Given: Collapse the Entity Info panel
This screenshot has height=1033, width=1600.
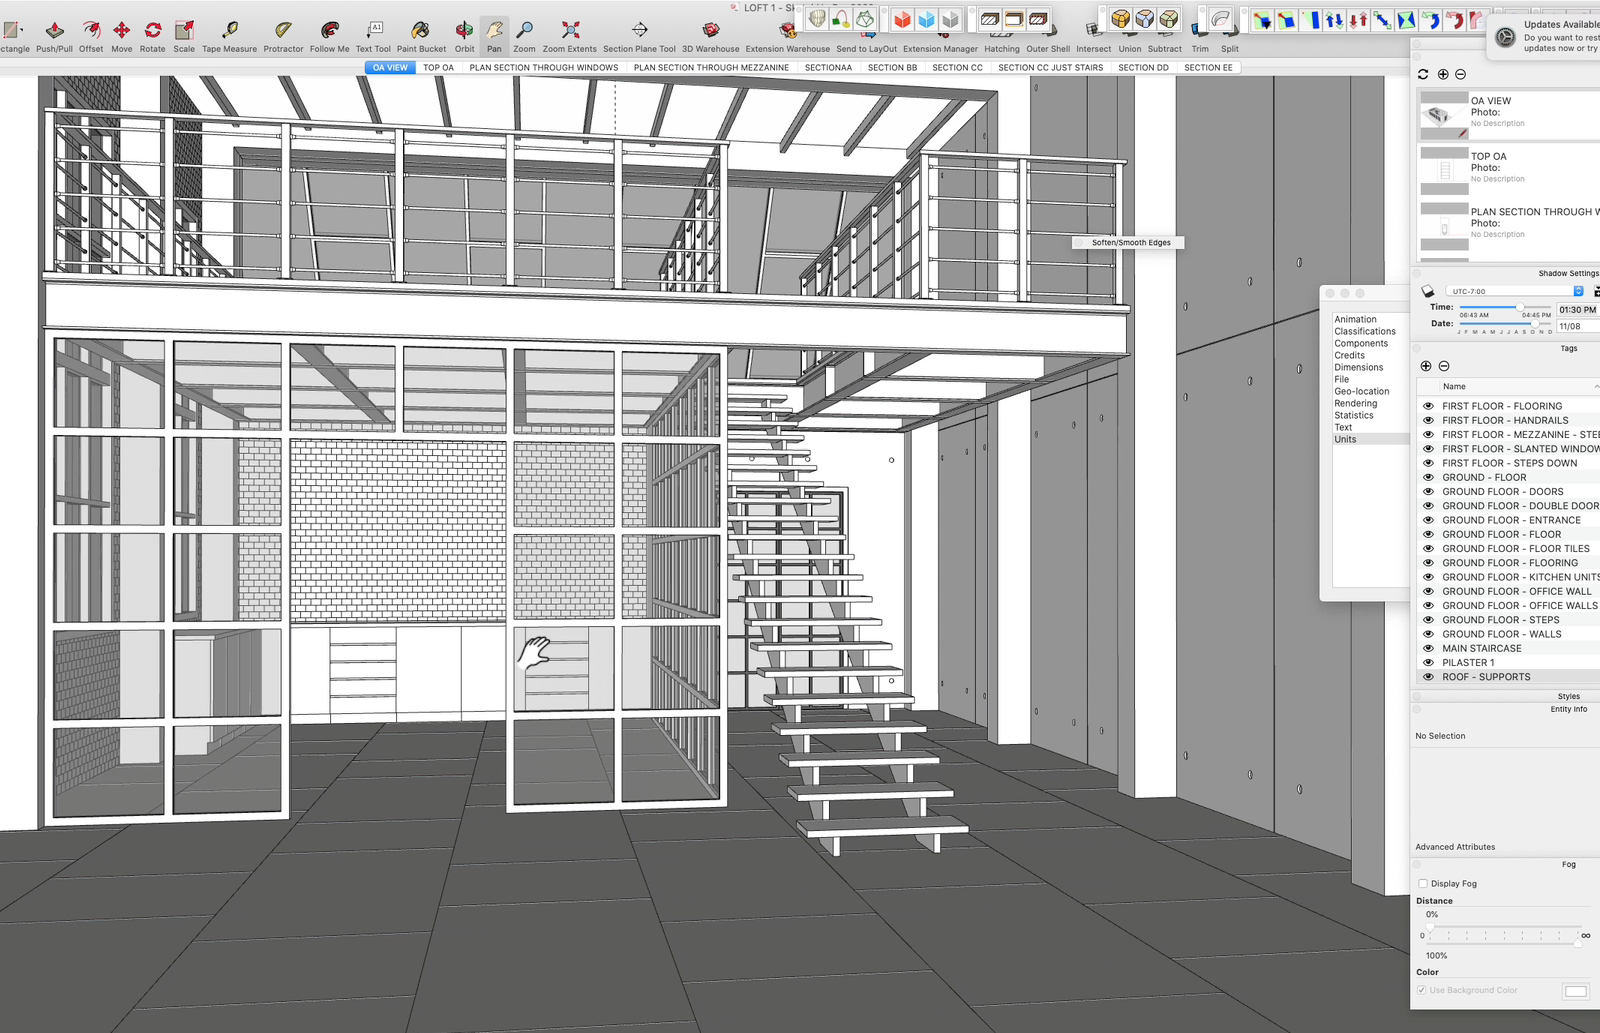Looking at the screenshot, I should (x=1417, y=709).
